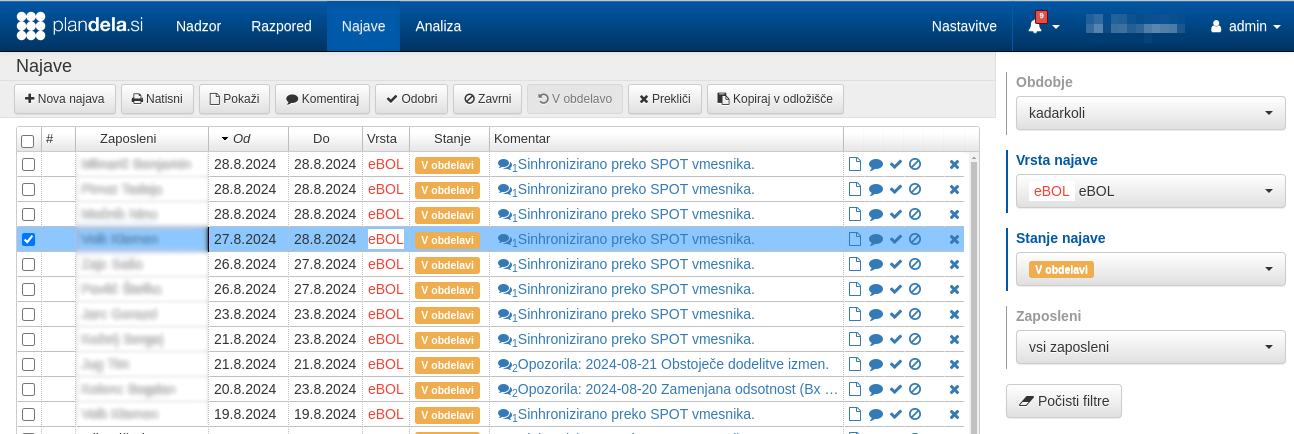This screenshot has height=434, width=1294.
Task: Click the Nova najava button
Action: (65, 99)
